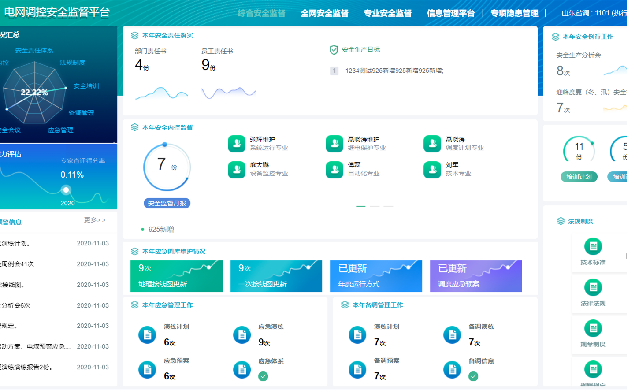Click green checkmark in the backup-dispatch panel
Screen dimensions: 627x390
pyautogui.click(x=473, y=376)
